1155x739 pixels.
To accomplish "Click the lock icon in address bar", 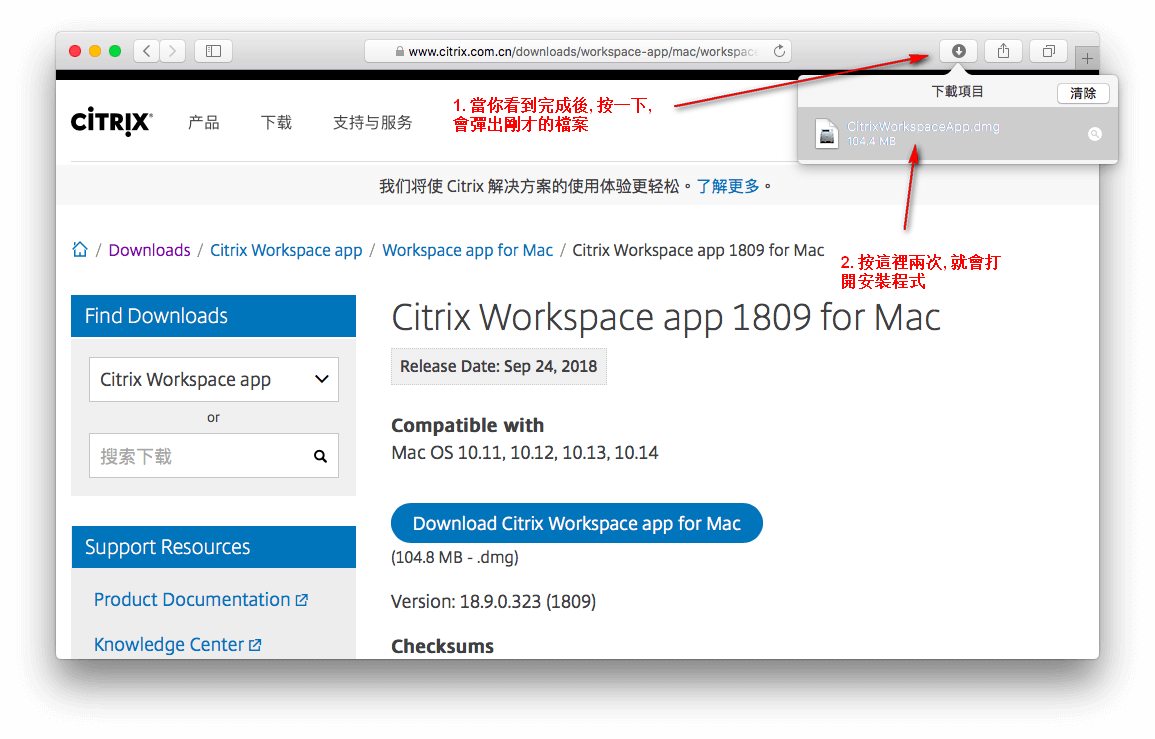I will tap(399, 52).
